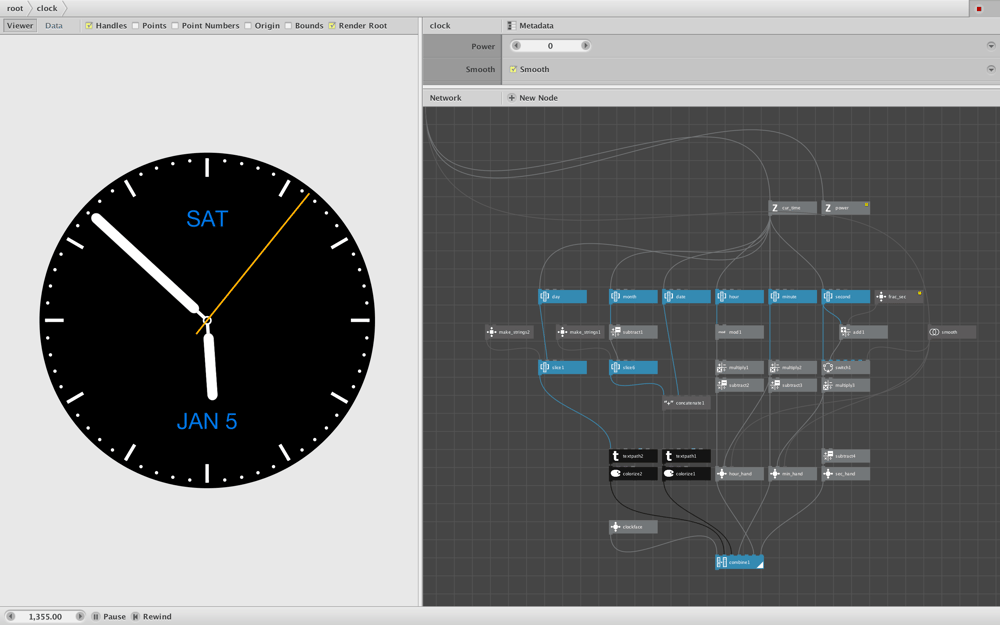Increase the Power value with right arrow
This screenshot has height=625, width=1000.
[x=585, y=46]
